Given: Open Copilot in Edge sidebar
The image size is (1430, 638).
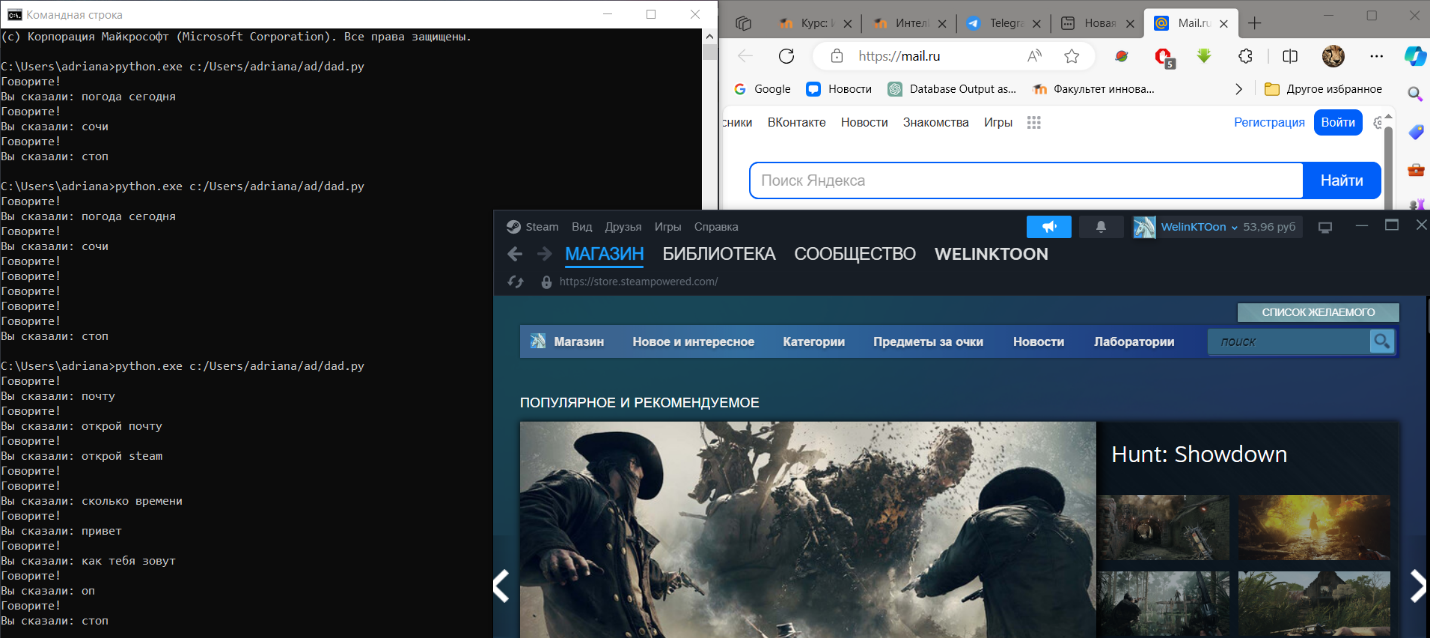Looking at the screenshot, I should point(1415,55).
